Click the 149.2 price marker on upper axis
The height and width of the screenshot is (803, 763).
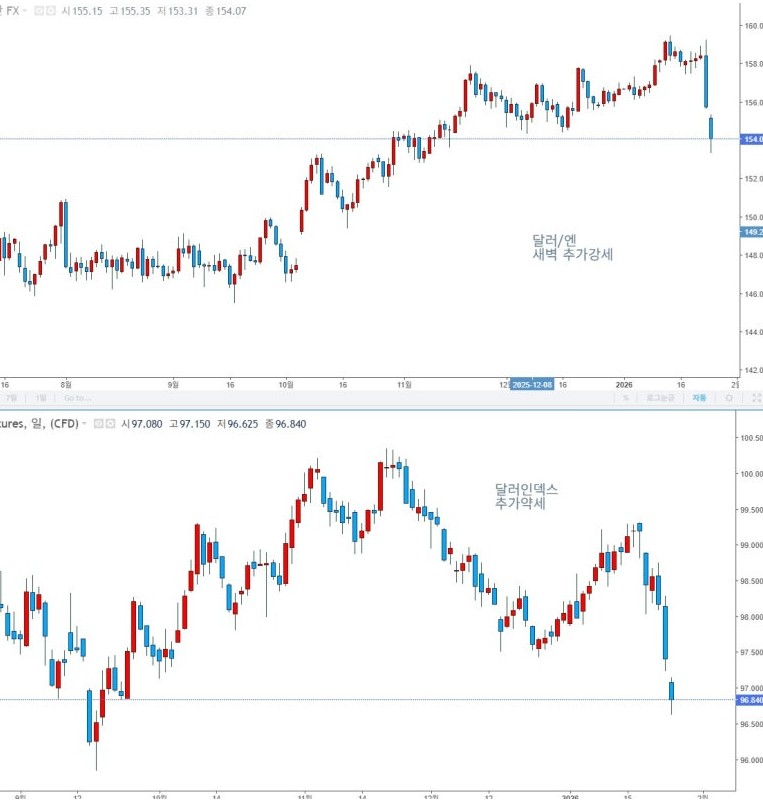[751, 232]
